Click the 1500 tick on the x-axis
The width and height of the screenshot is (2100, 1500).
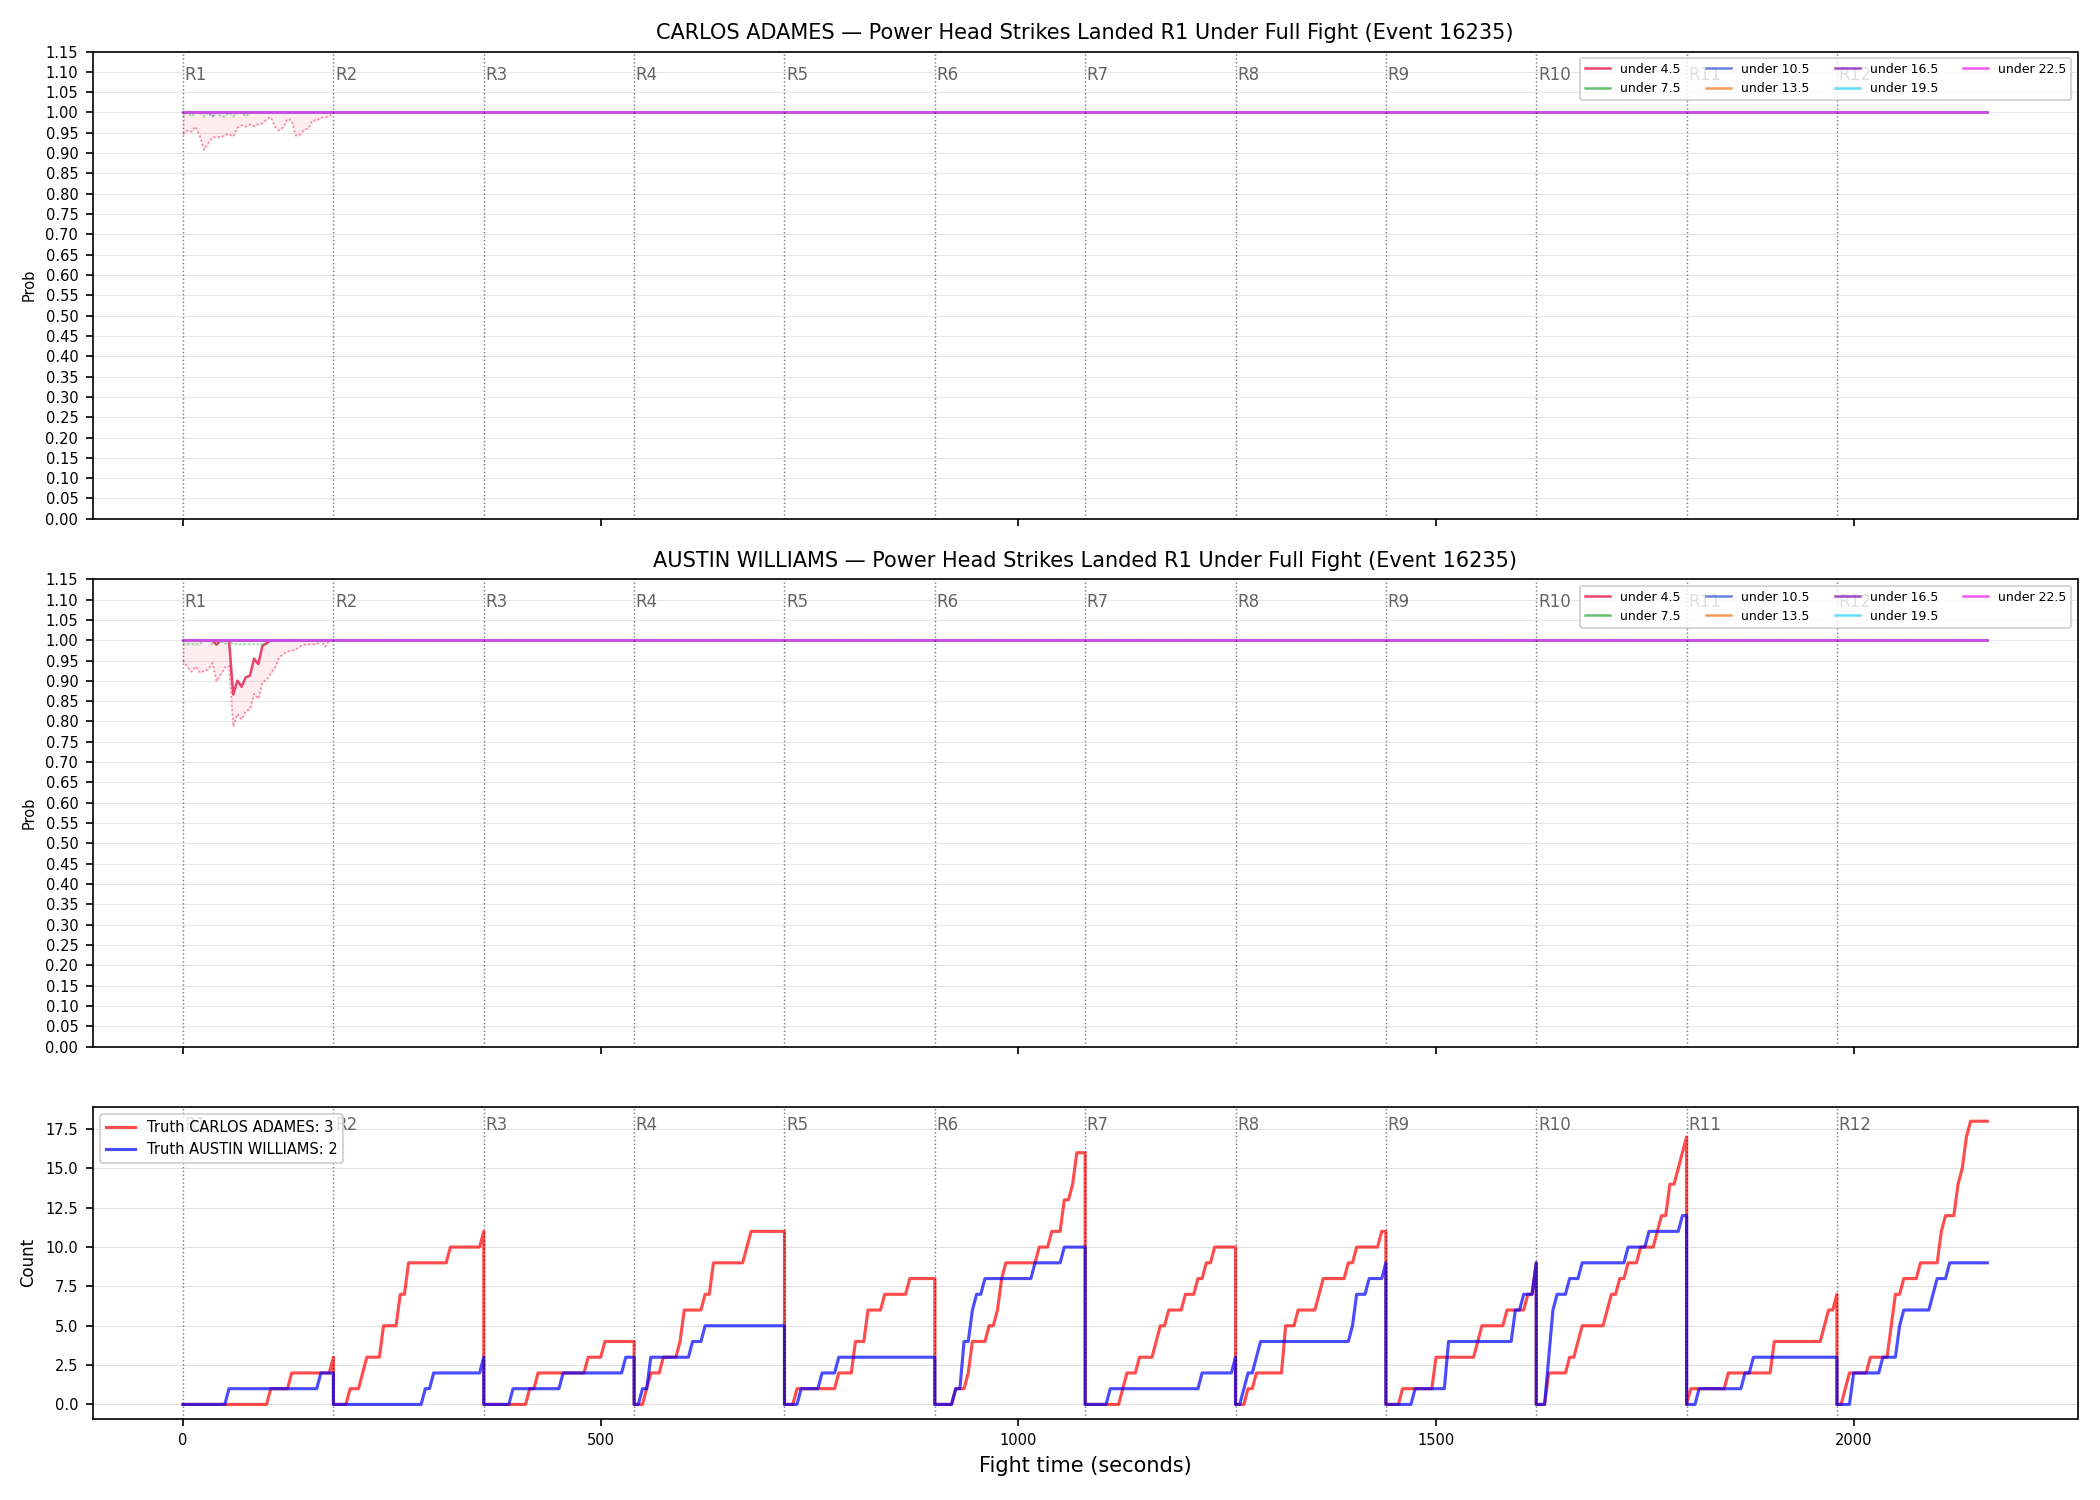coord(1436,1440)
